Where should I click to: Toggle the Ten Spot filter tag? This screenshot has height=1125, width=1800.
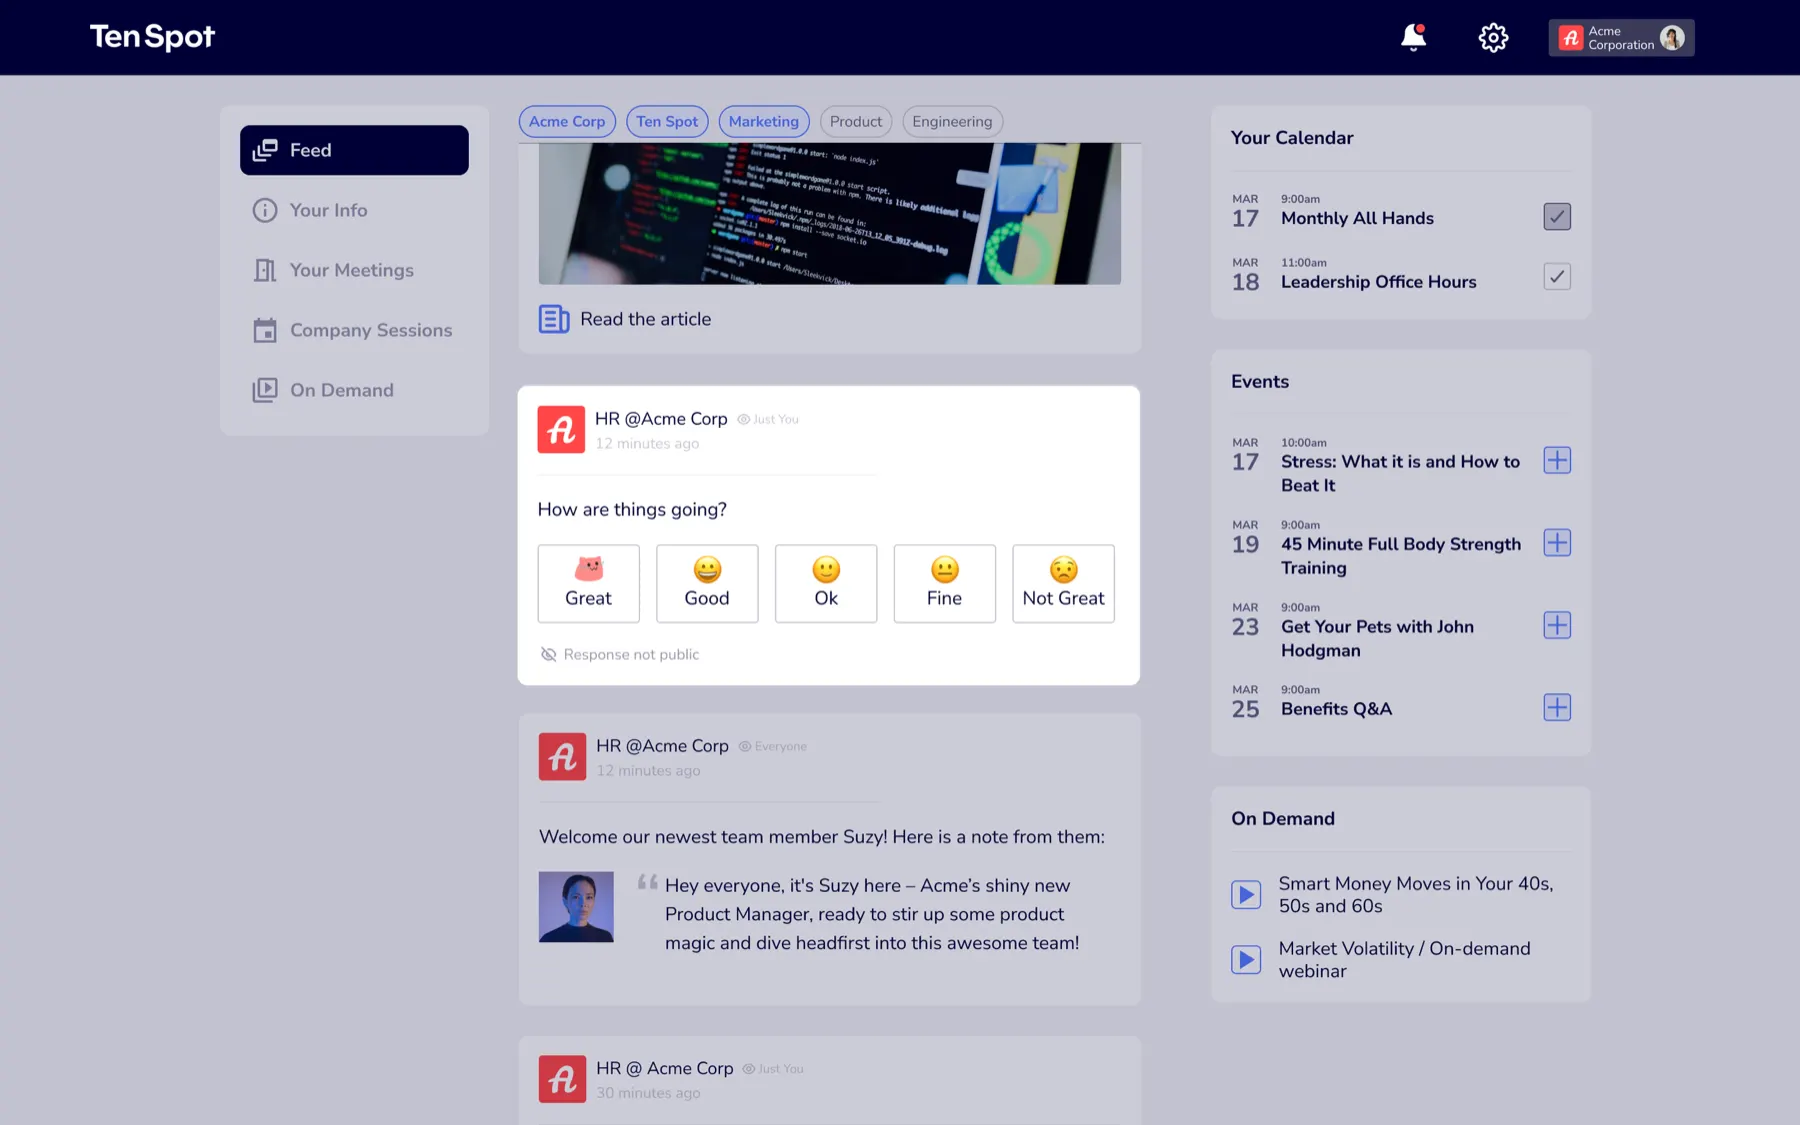pyautogui.click(x=667, y=121)
